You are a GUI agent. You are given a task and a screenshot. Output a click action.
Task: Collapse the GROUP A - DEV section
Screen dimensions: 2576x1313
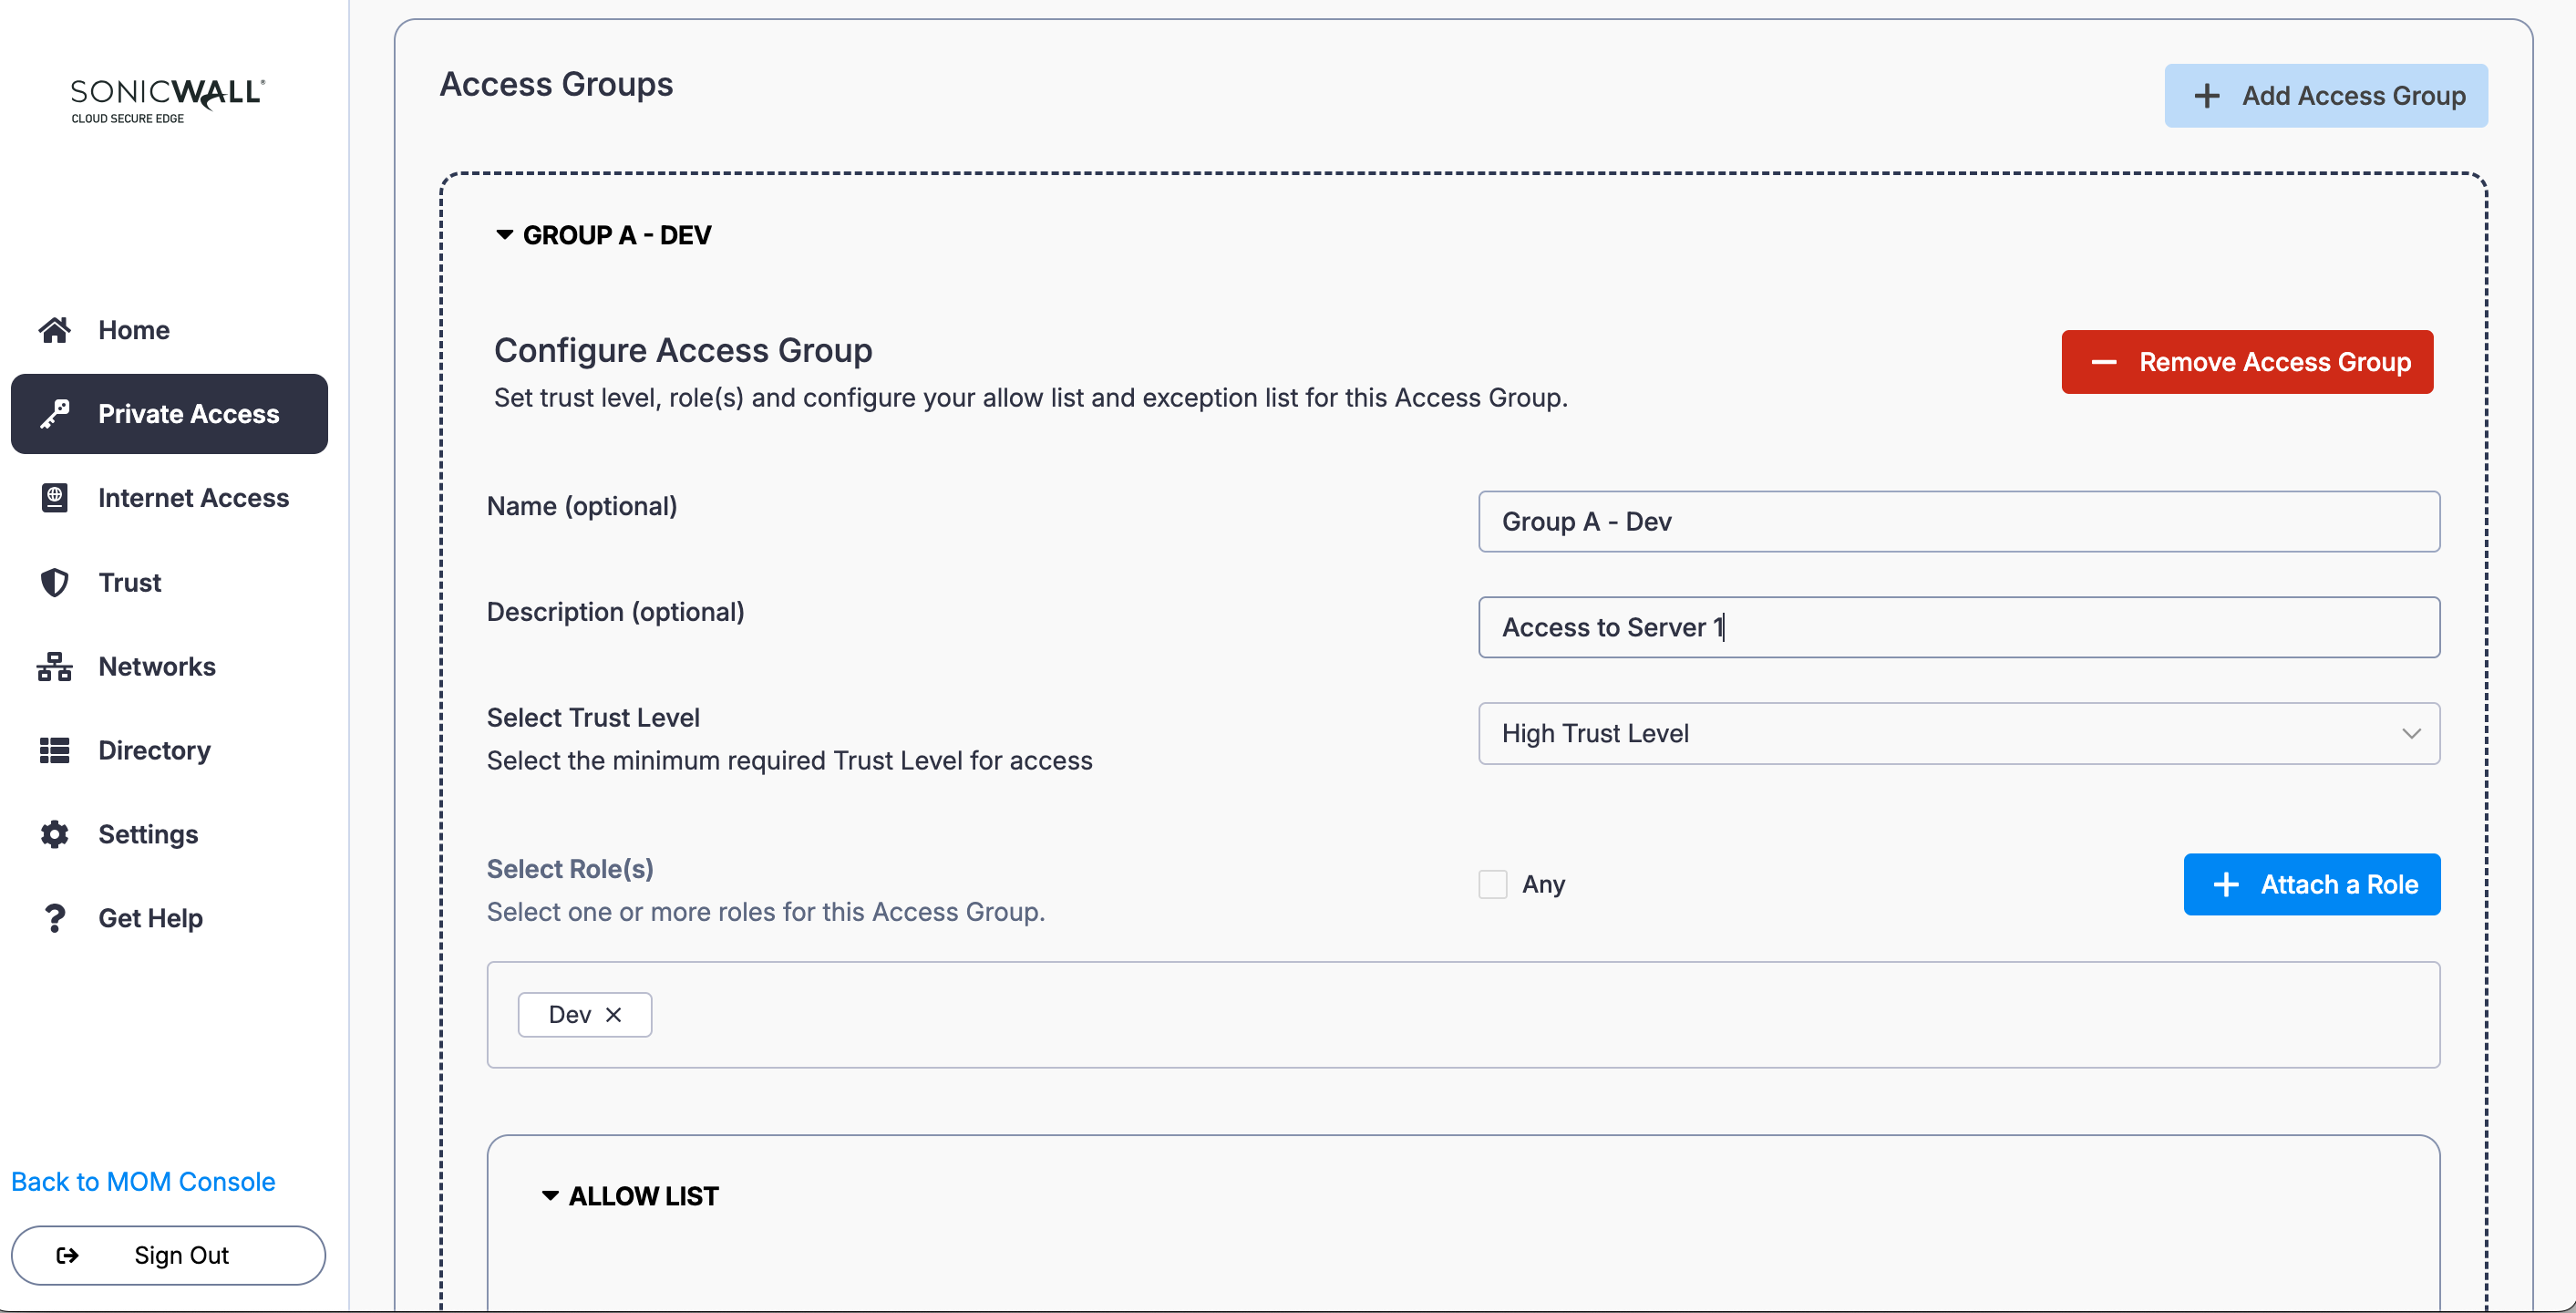[x=505, y=235]
